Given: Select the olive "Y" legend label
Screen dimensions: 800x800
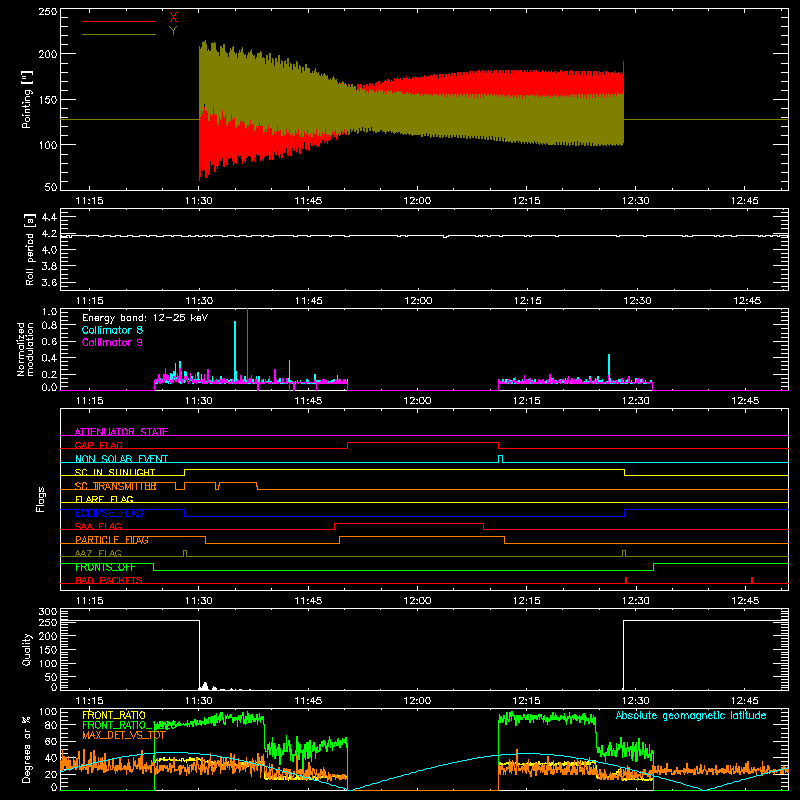Looking at the screenshot, I should pos(173,31).
